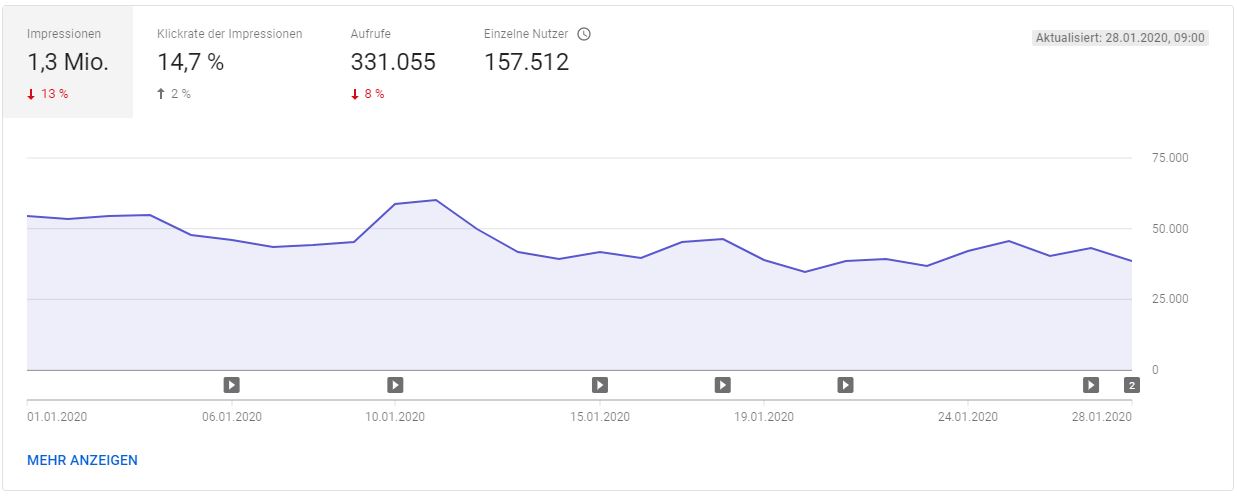This screenshot has height=499, width=1237.
Task: Show the Einzelne Nutzer metric tab
Action: click(x=527, y=62)
